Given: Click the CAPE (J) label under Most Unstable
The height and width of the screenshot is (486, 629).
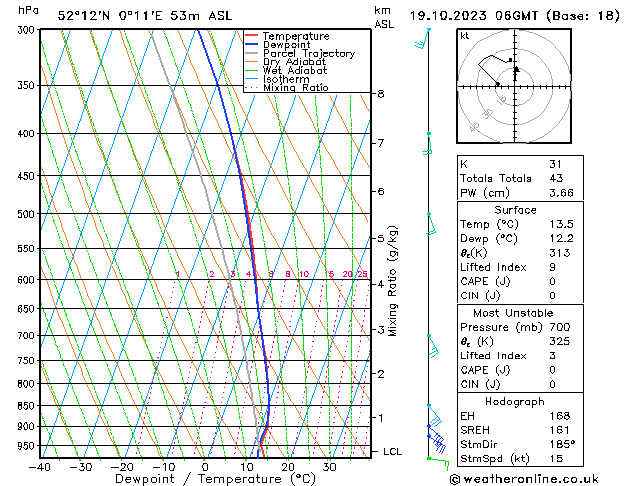Looking at the screenshot, I should click(x=485, y=370).
